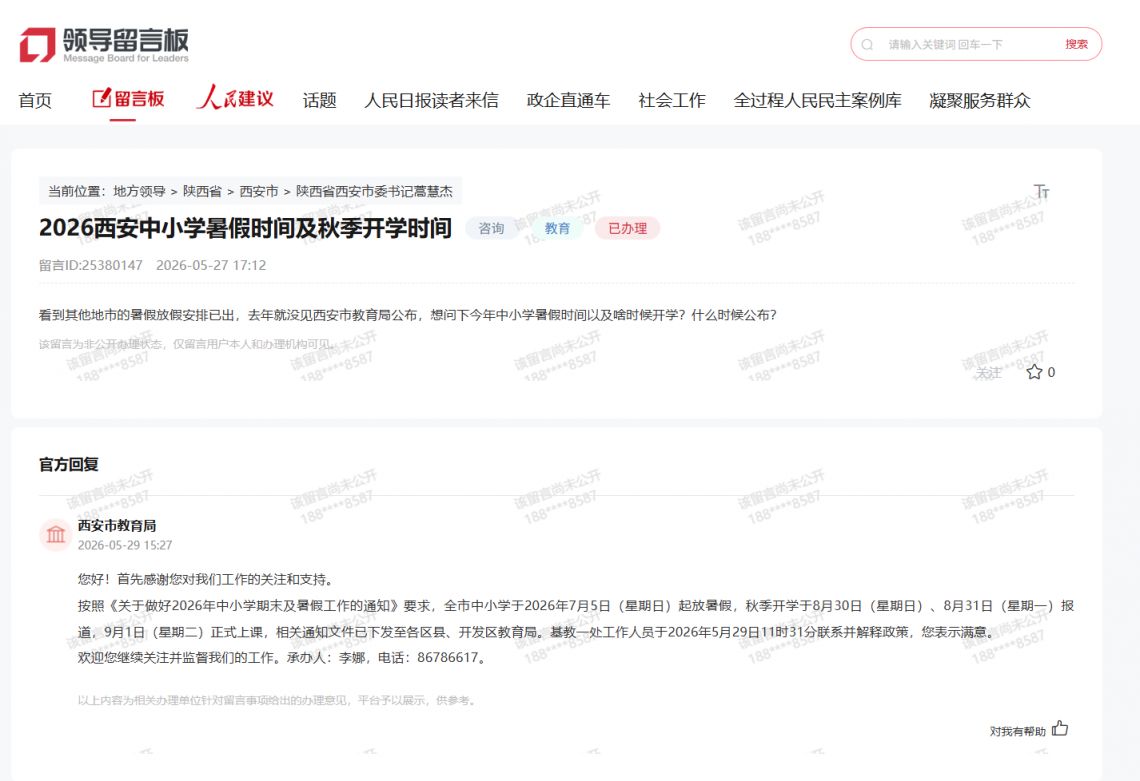Open the 凝聚服务群众 menu item

[980, 100]
